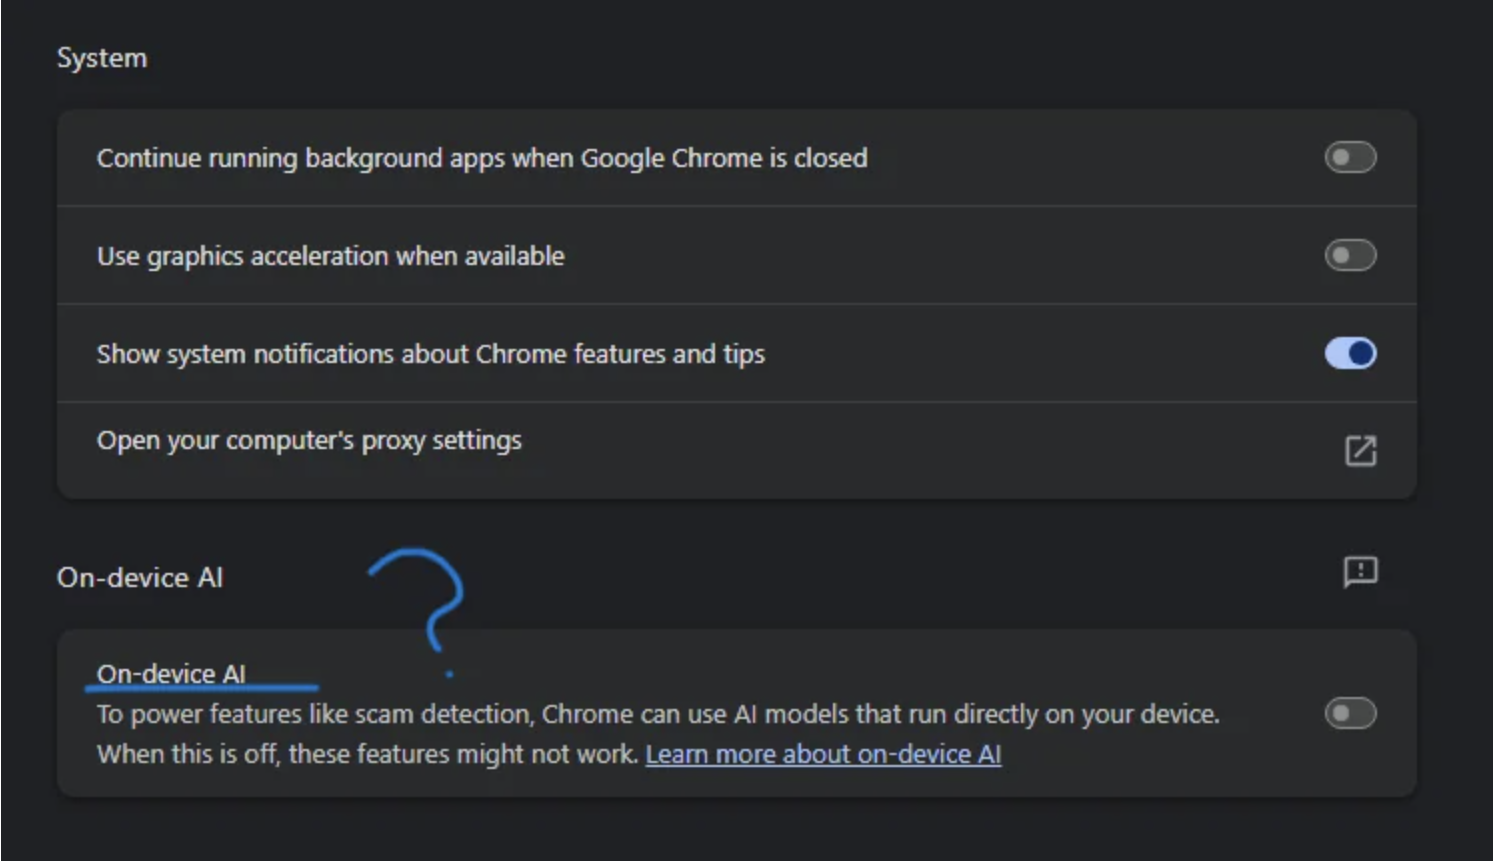Enable graphics acceleration when available
The image size is (1498, 862).
1350,255
